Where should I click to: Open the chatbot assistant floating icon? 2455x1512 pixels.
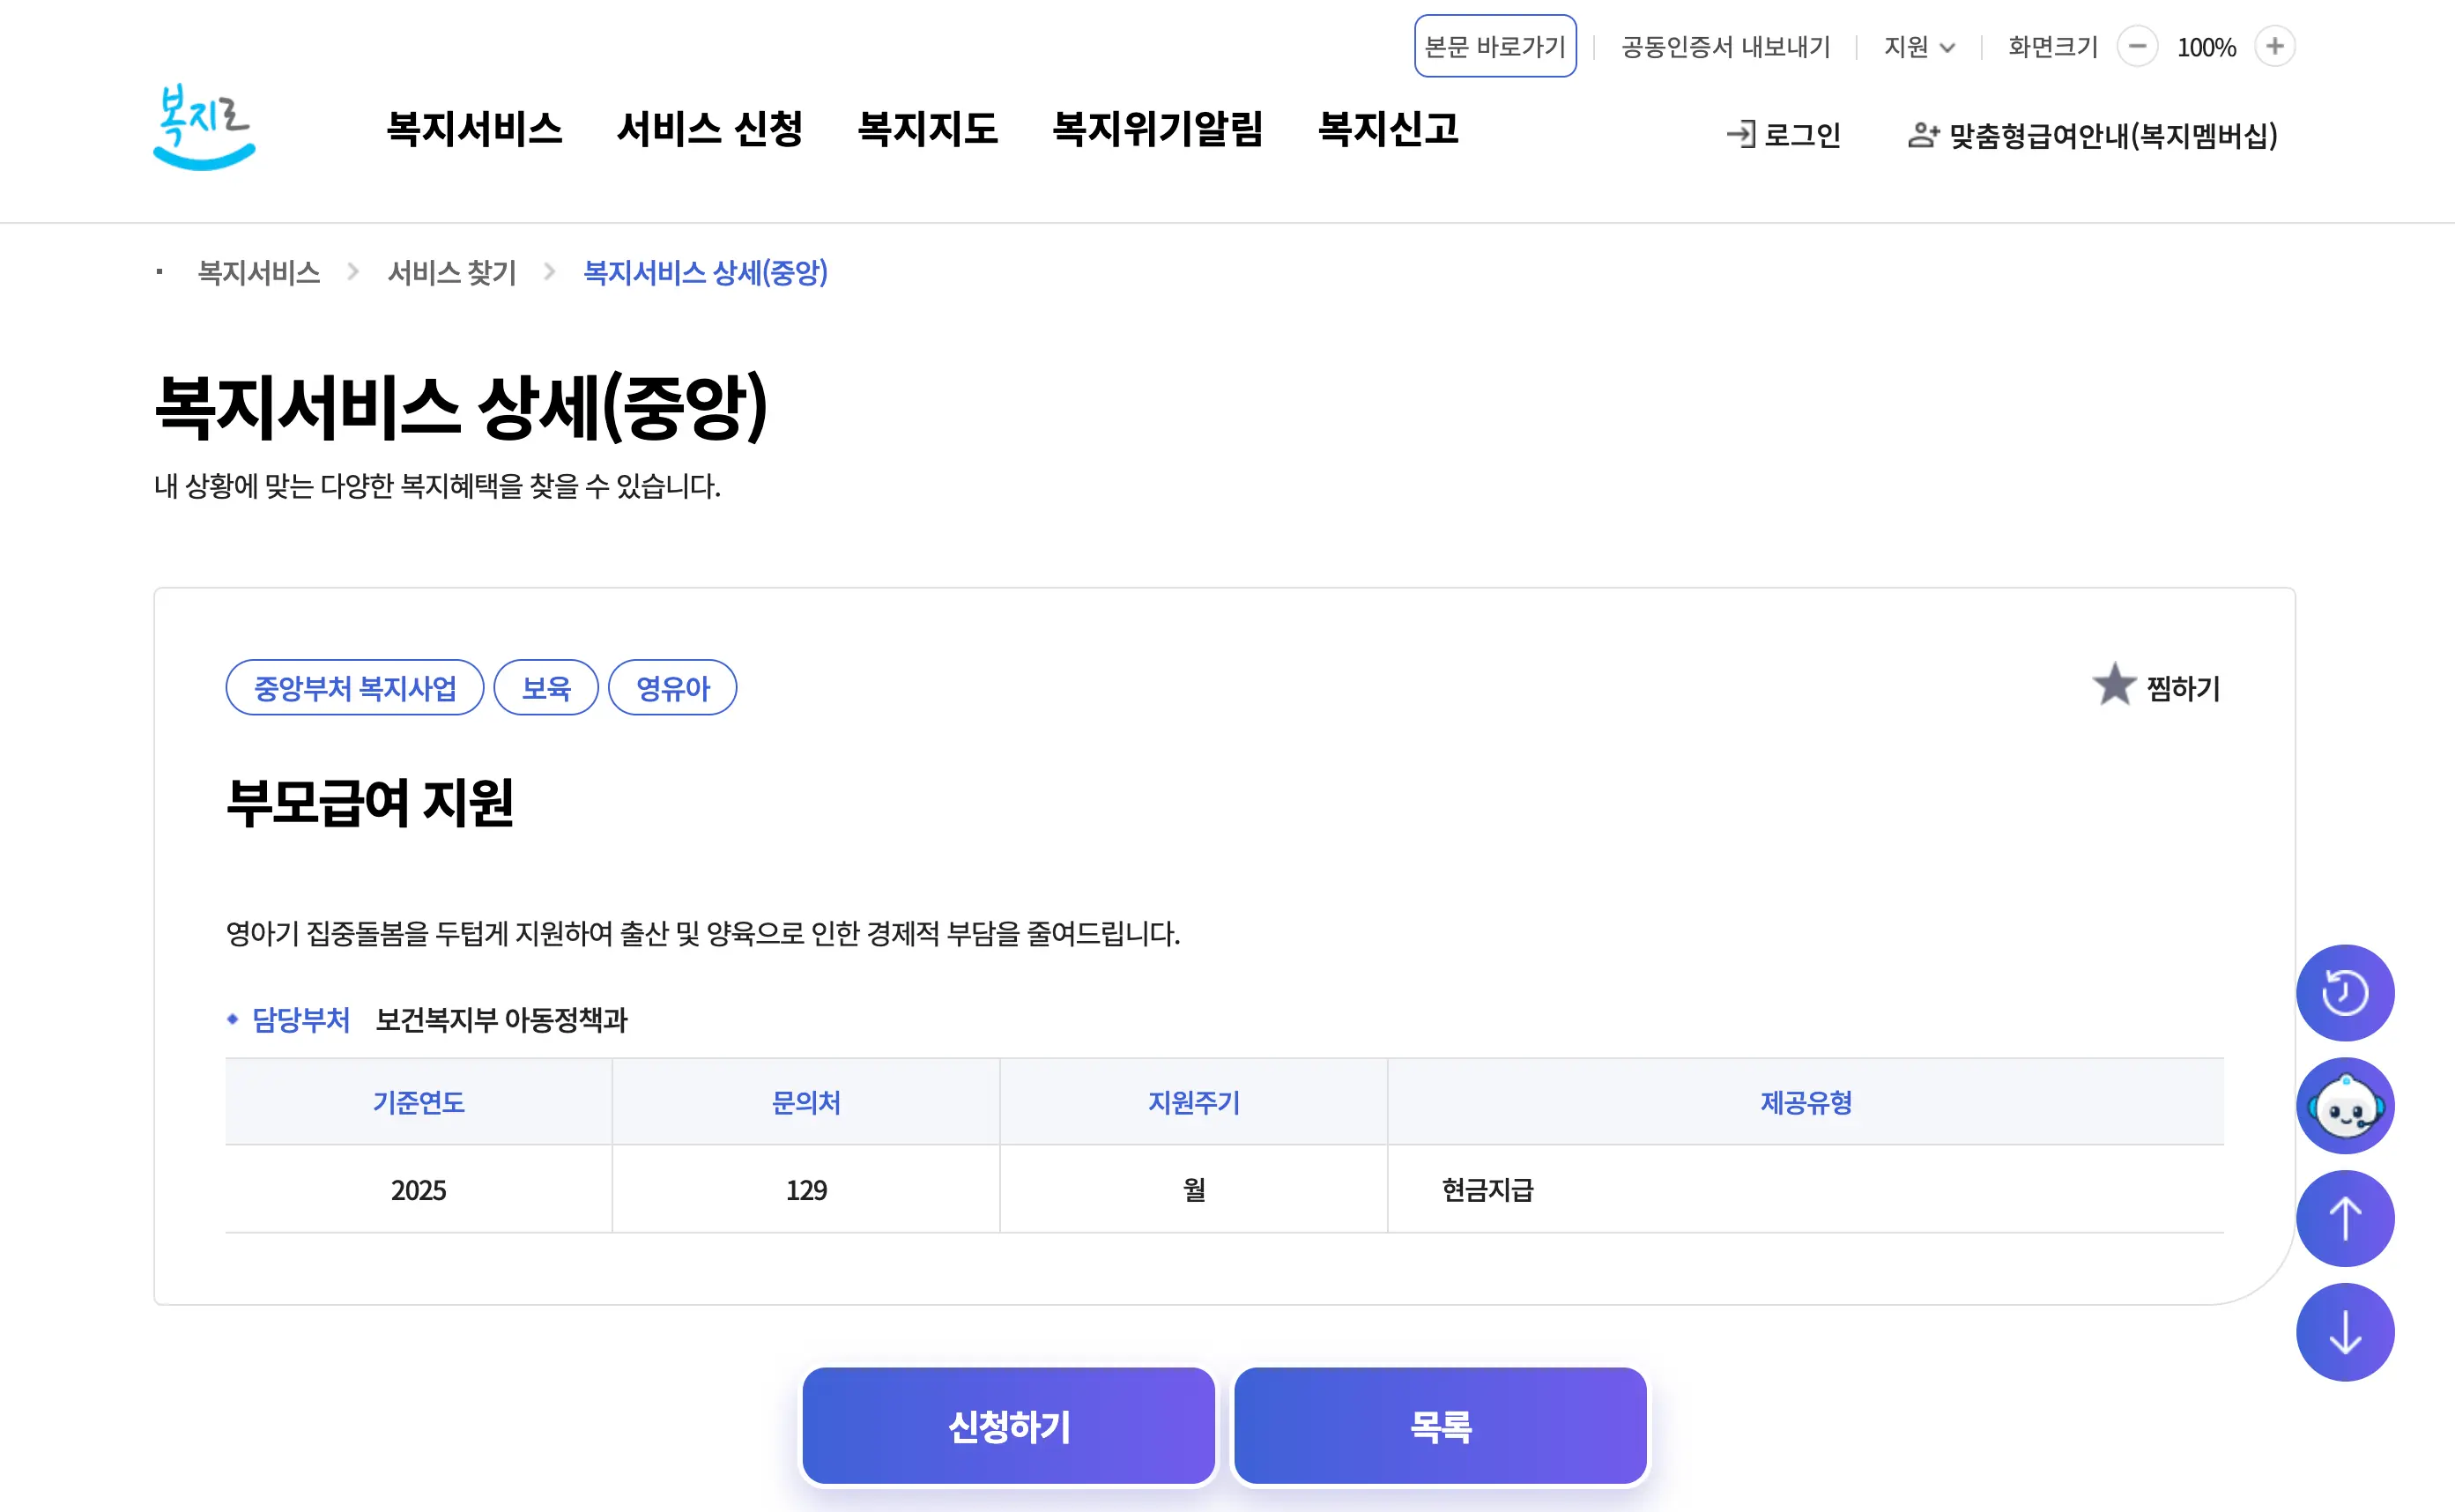coord(2344,1106)
